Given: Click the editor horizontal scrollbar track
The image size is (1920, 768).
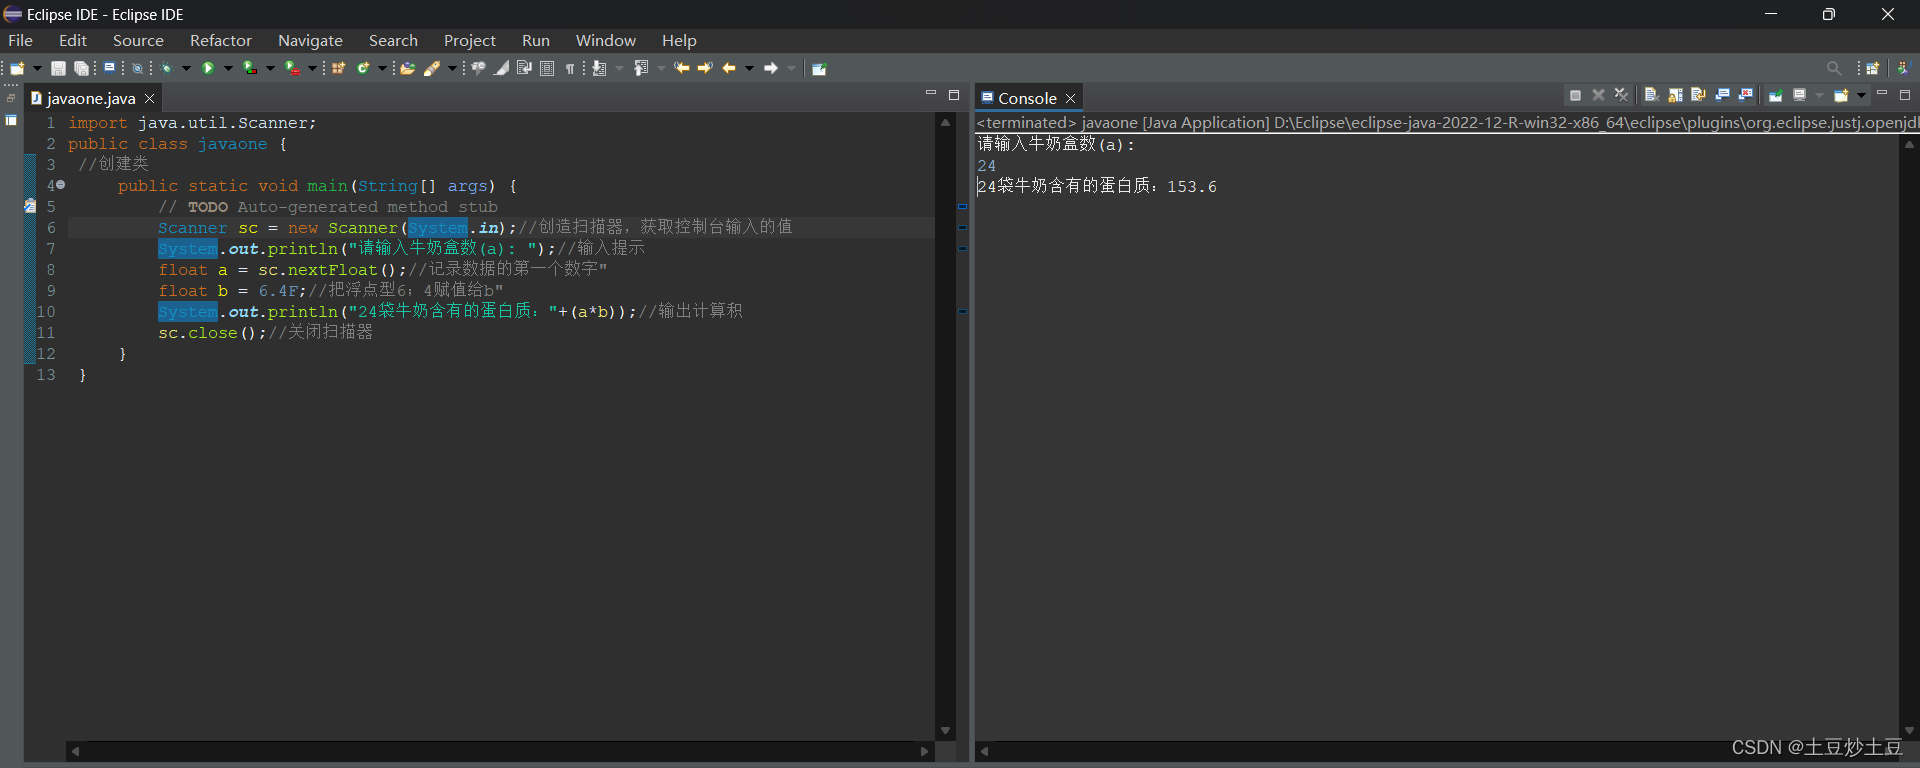Looking at the screenshot, I should 500,751.
